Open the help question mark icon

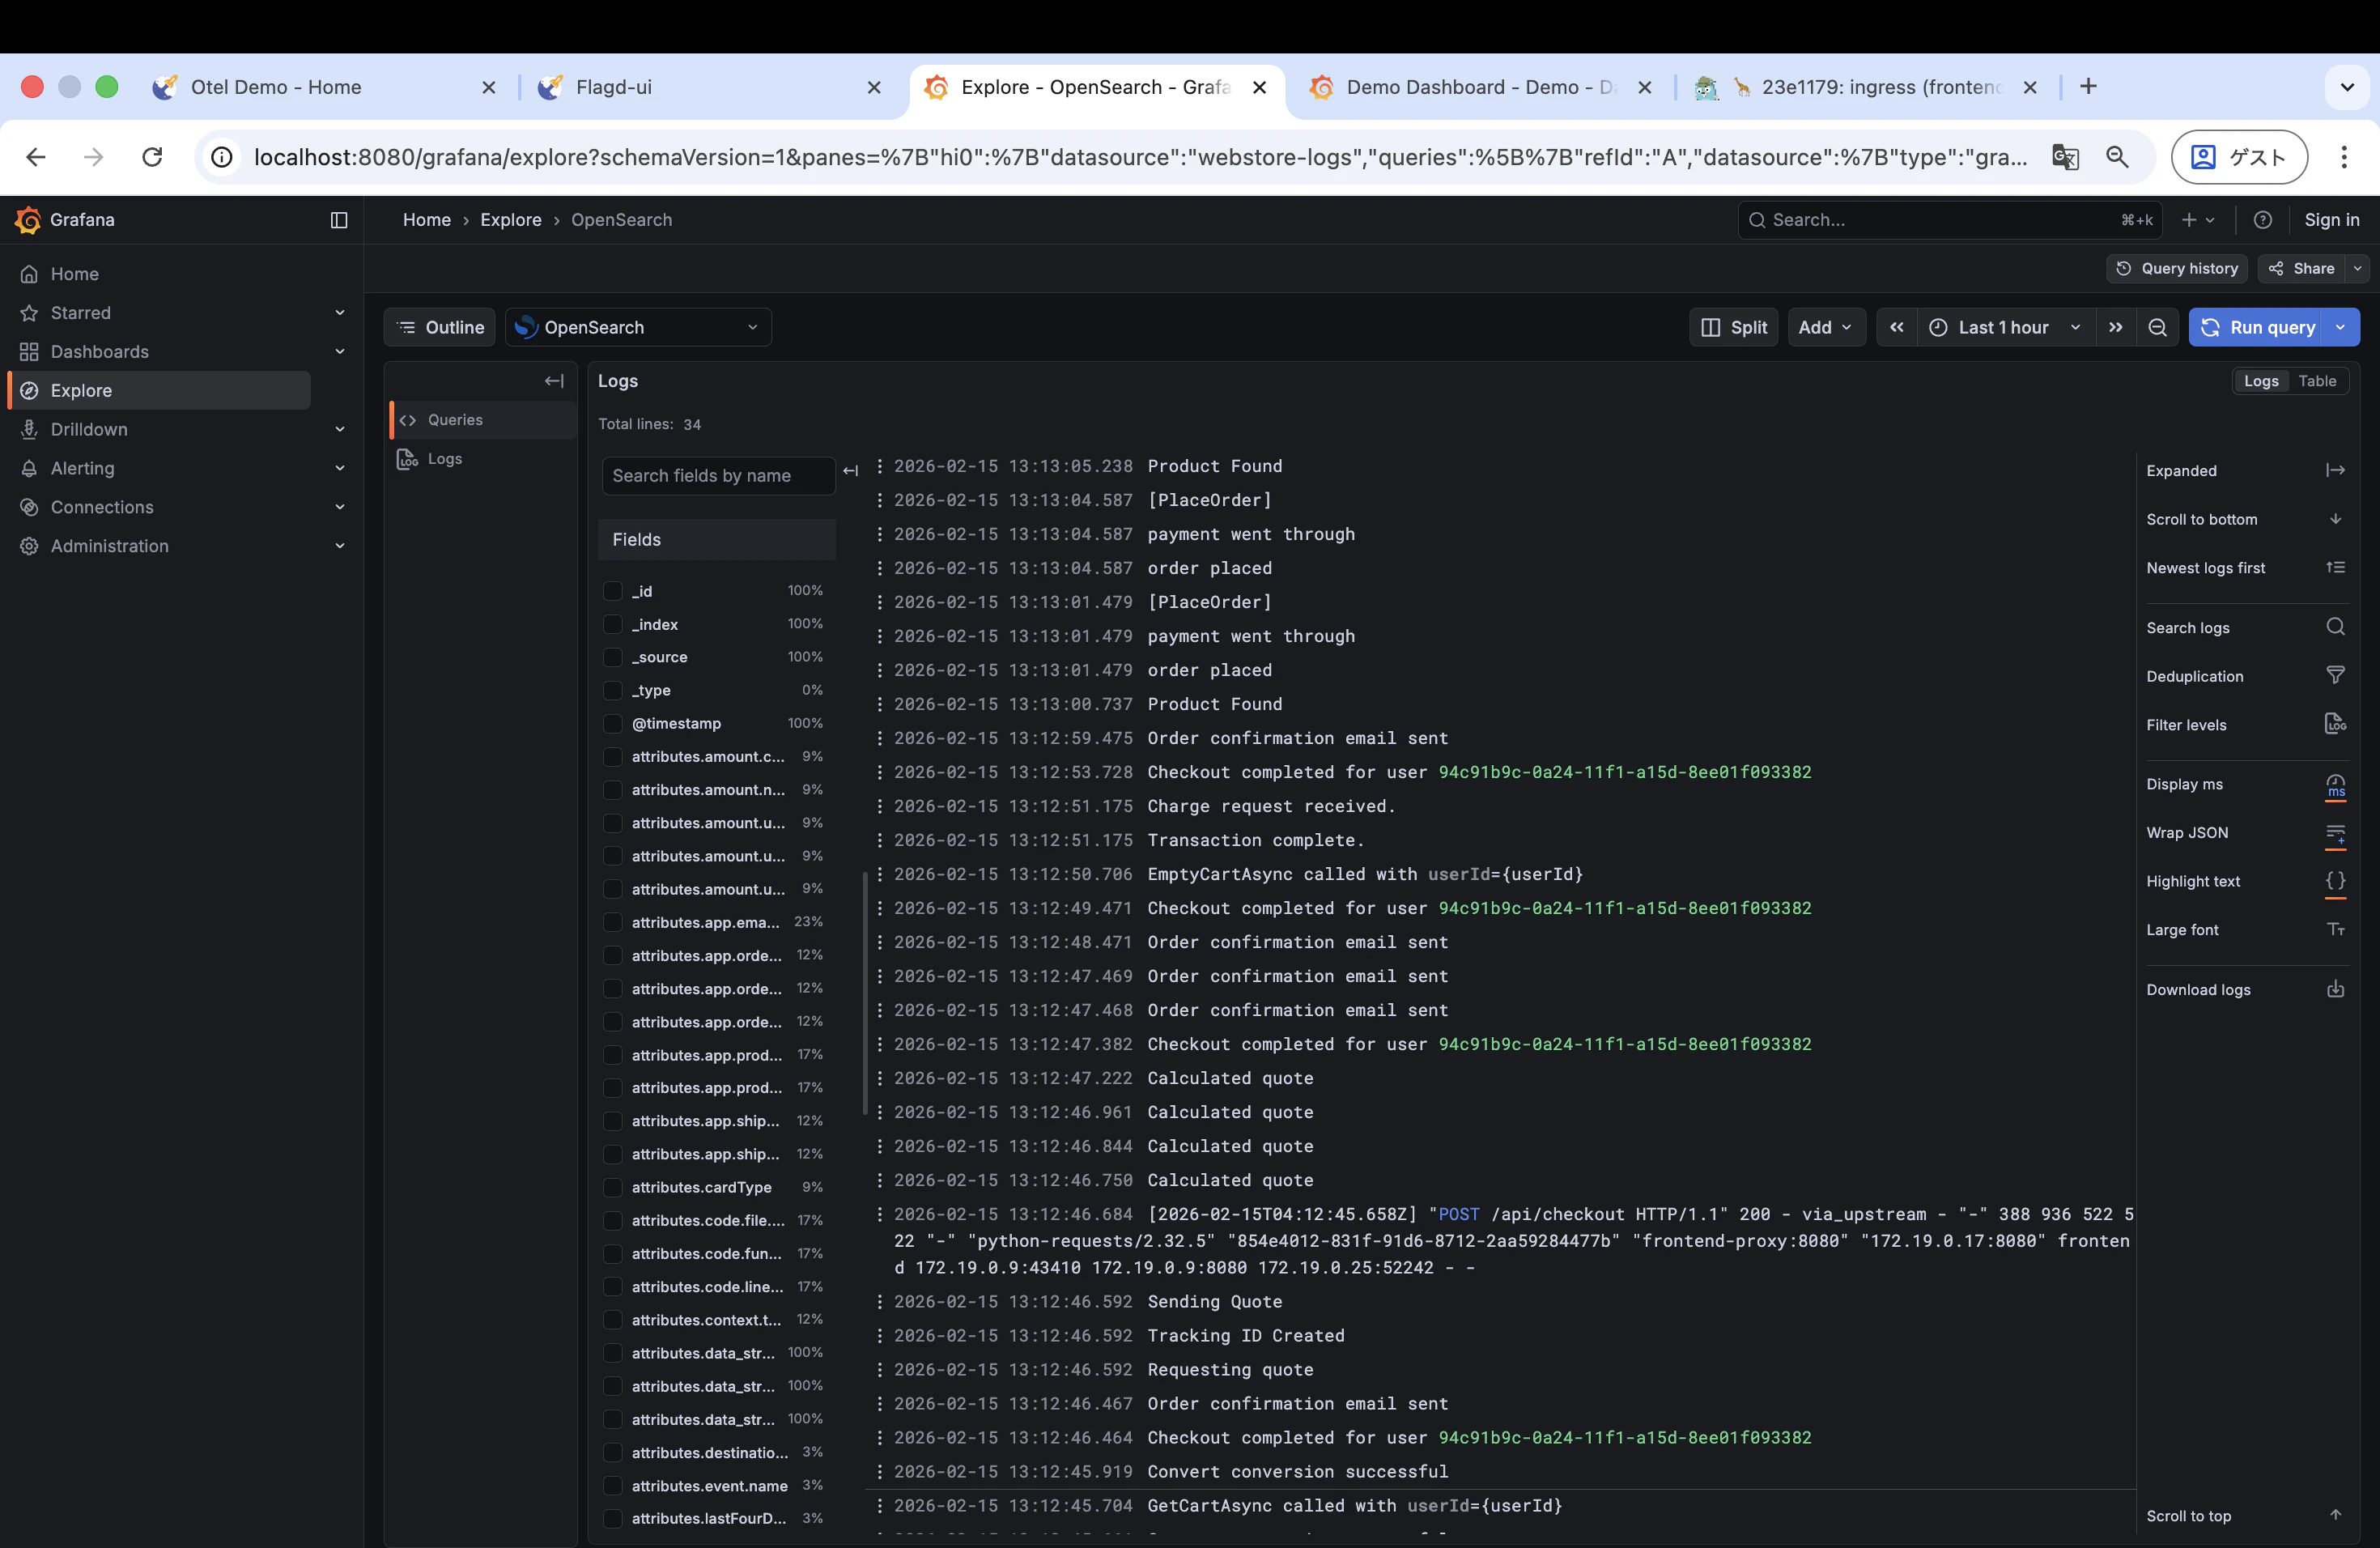pyautogui.click(x=2262, y=220)
